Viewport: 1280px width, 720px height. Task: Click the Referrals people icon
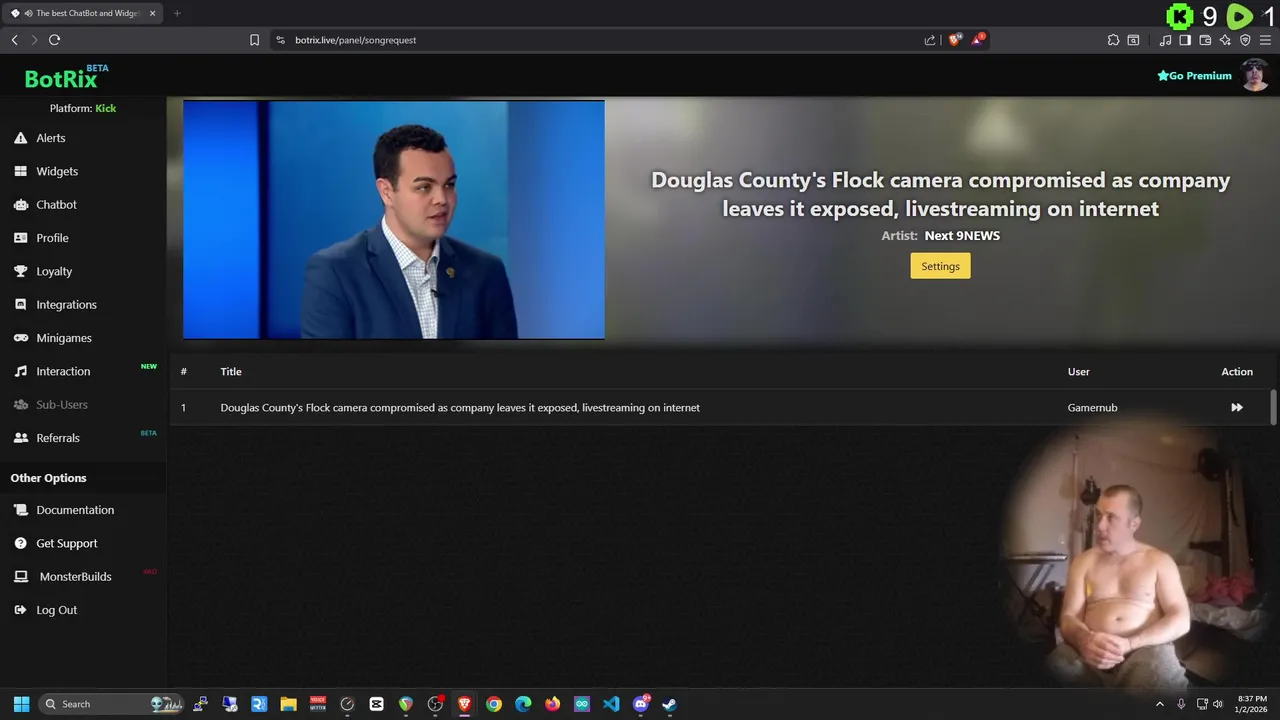coord(20,438)
